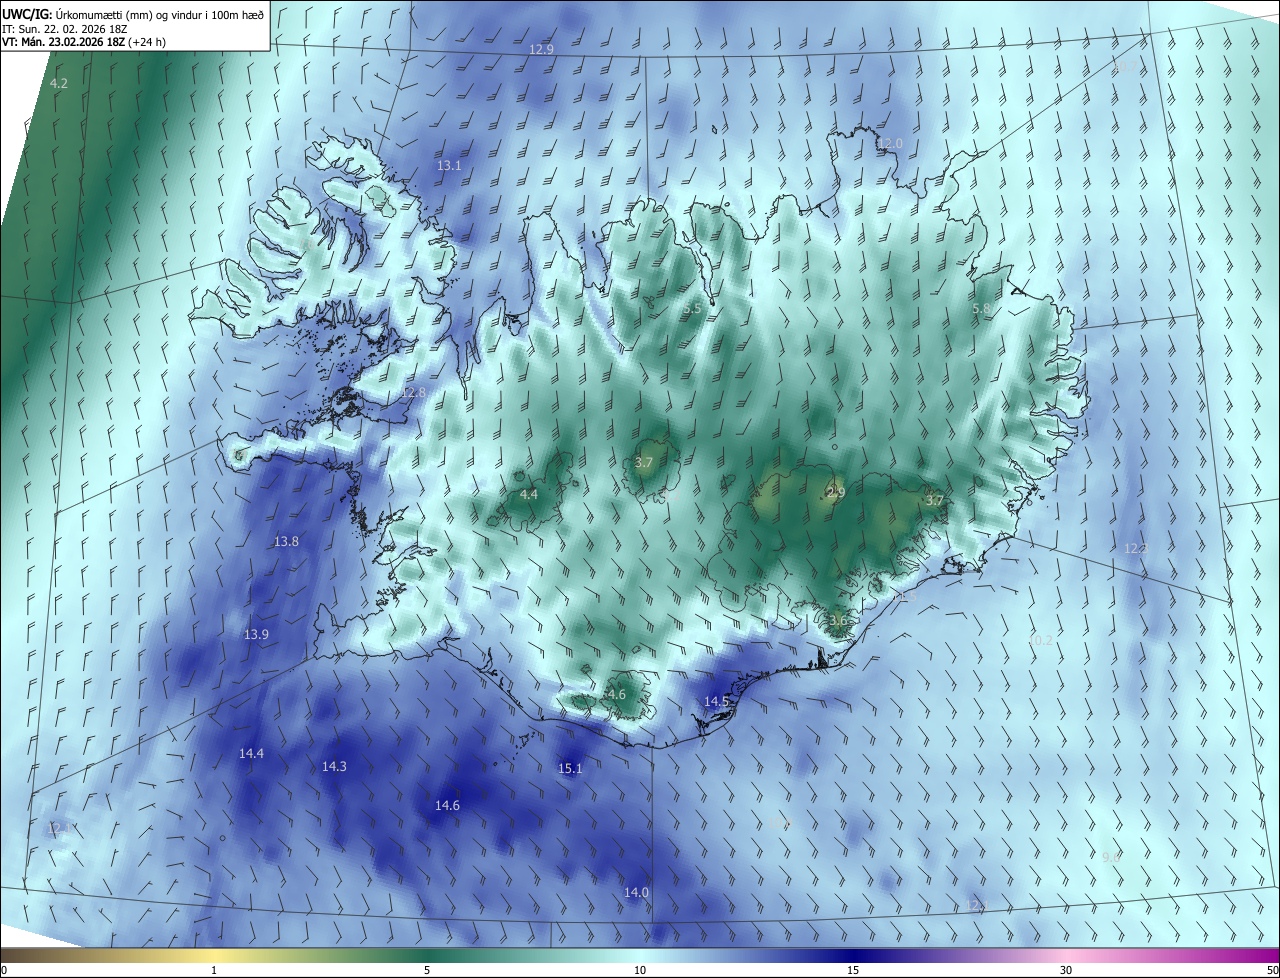Click the 13.8 value label

[286, 542]
